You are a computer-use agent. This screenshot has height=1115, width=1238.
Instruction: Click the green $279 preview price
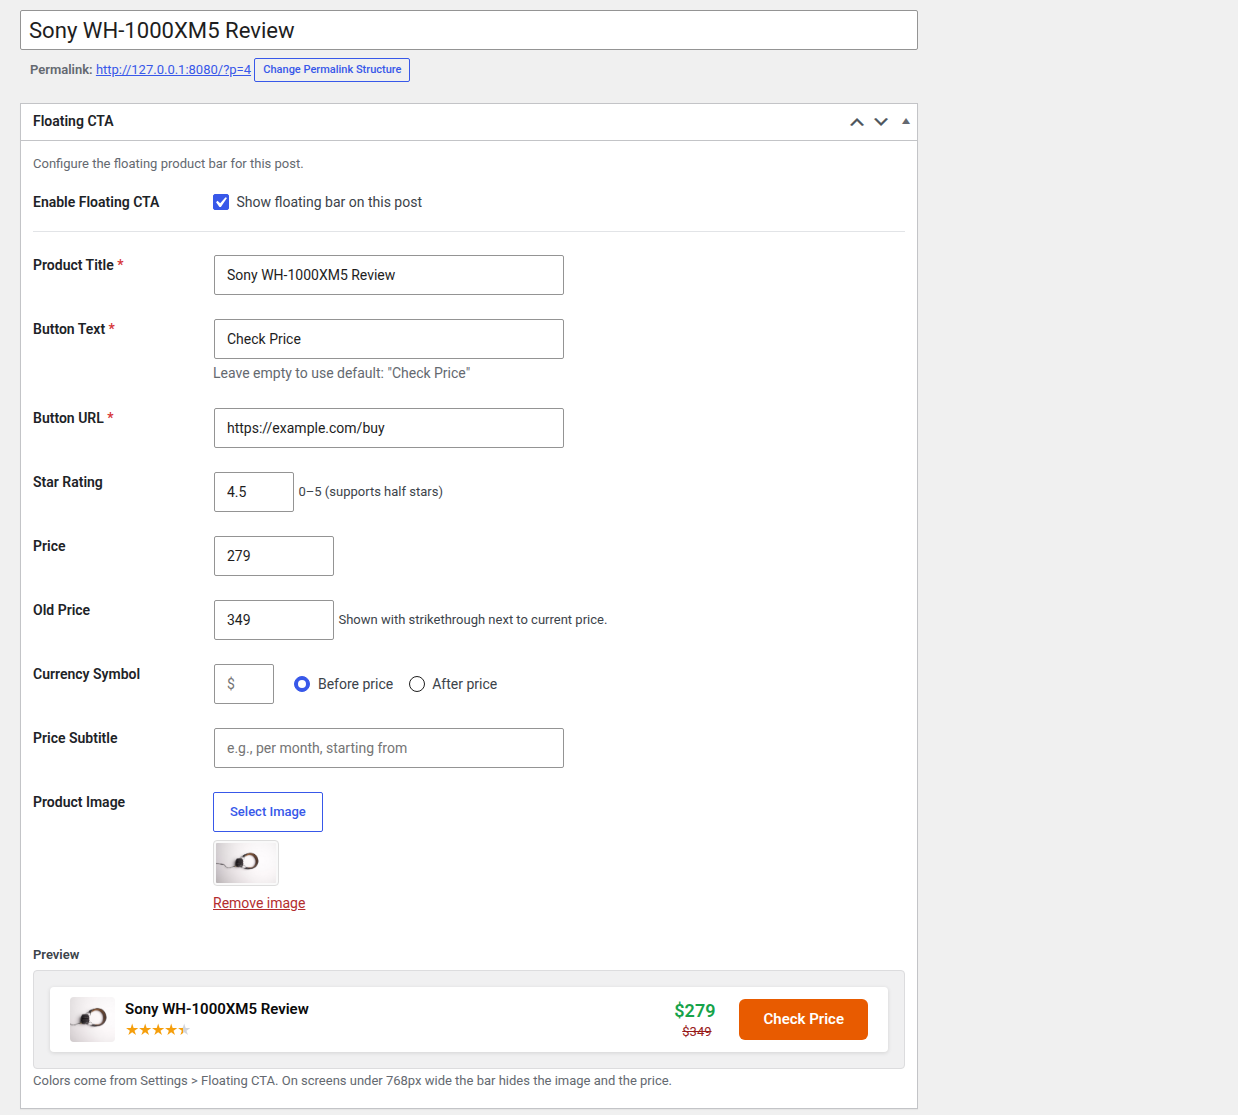695,1011
